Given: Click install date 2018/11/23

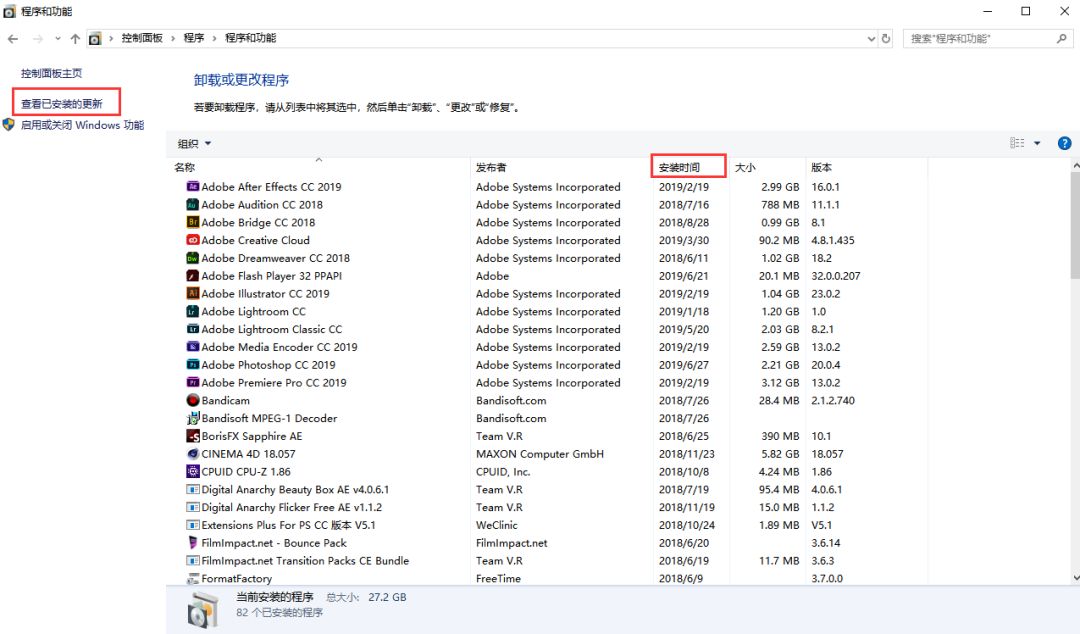Looking at the screenshot, I should tap(686, 454).
